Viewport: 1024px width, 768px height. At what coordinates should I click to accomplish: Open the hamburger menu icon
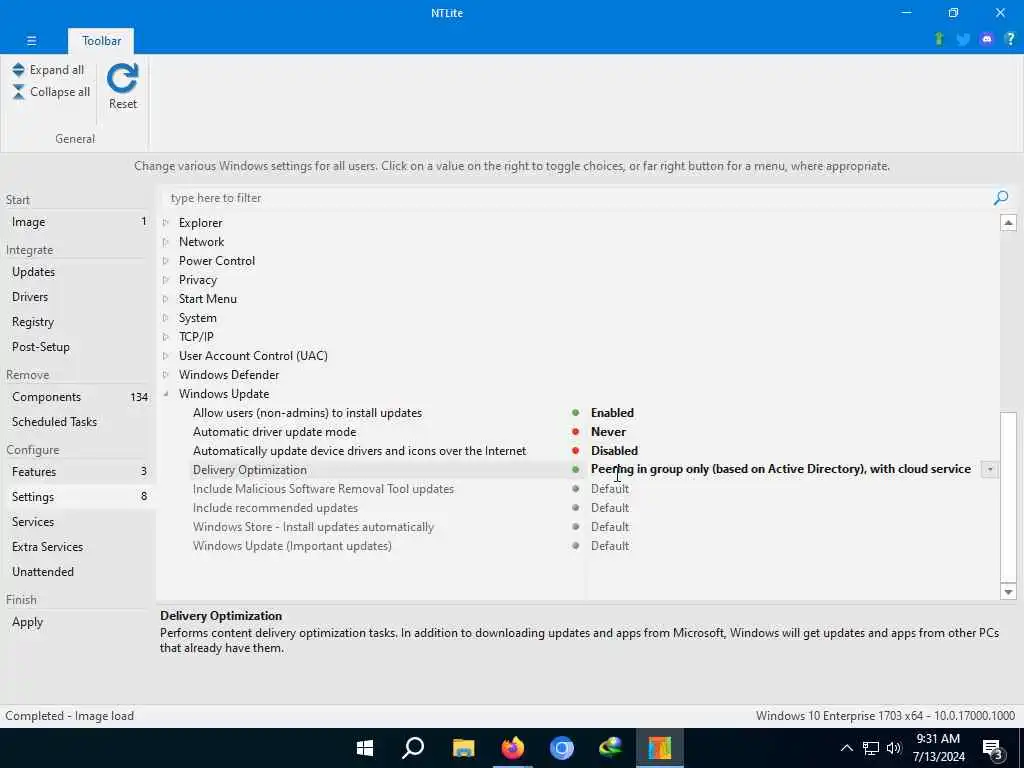(x=31, y=40)
